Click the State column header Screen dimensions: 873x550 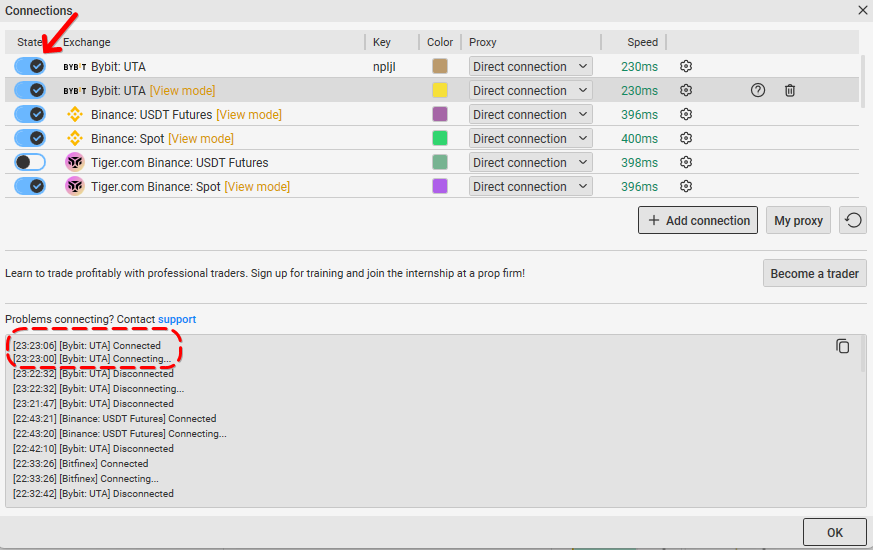30,42
